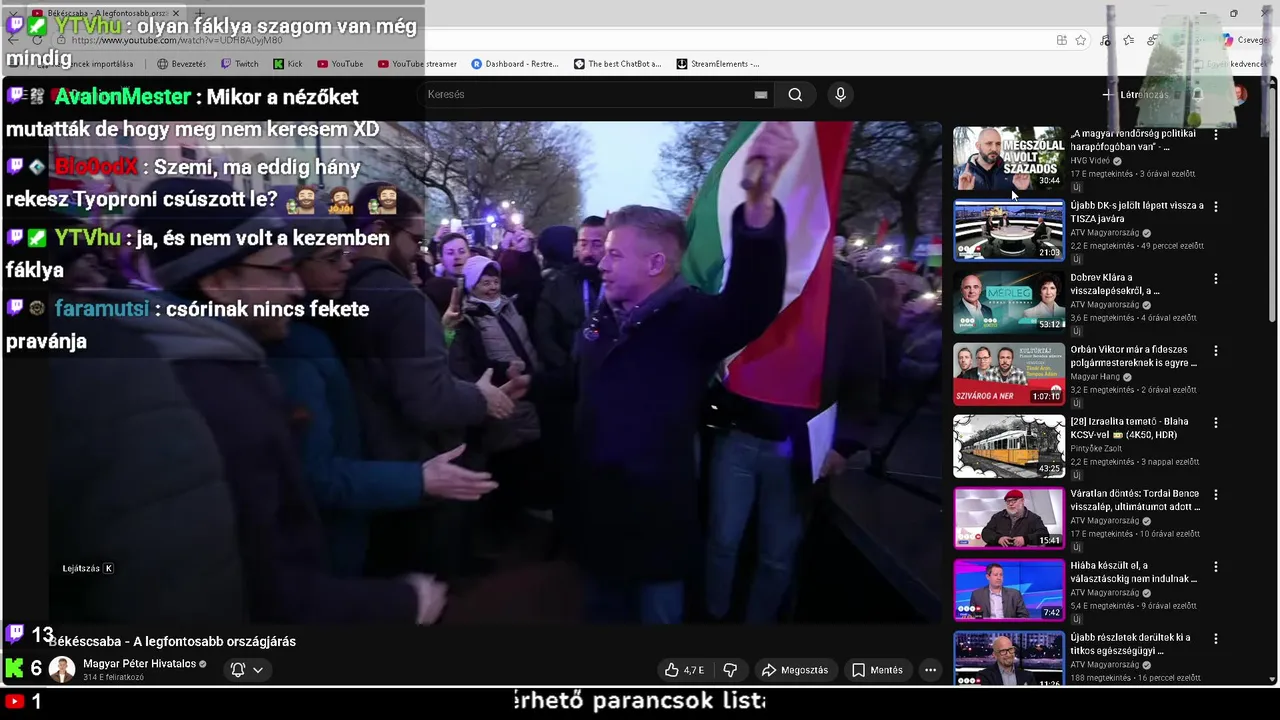Toggle the subscription notification bell
Screen dimensions: 1280x720
point(238,670)
